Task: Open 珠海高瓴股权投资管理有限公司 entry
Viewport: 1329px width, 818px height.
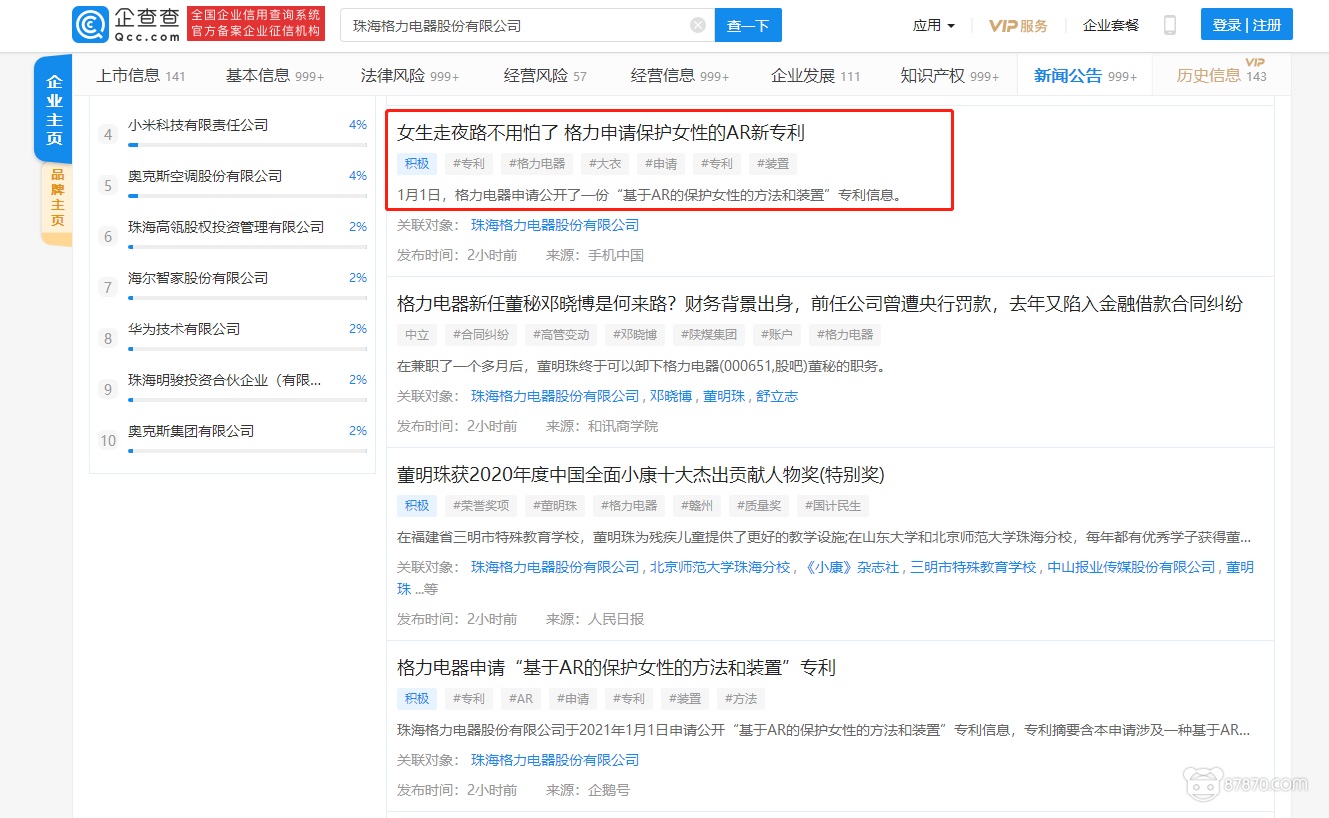Action: pos(226,227)
